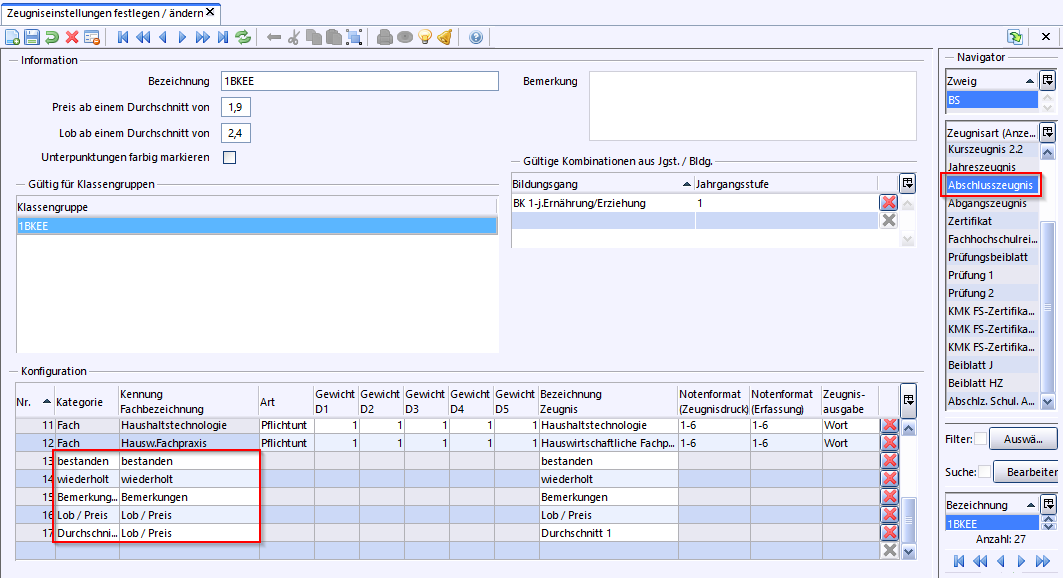Delete record using red X toolbar icon

(72, 37)
